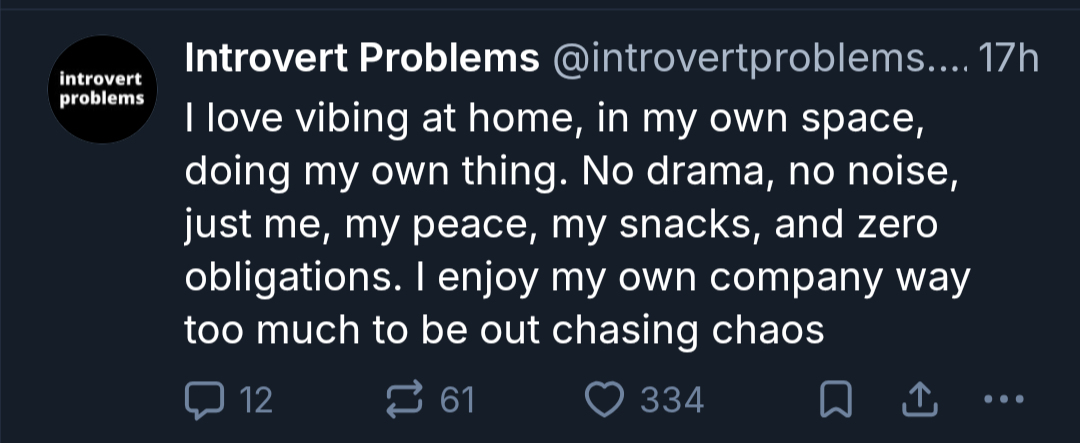This screenshot has height=443, width=1080.
Task: Tap the share upload arrow icon
Action: pos(915,400)
